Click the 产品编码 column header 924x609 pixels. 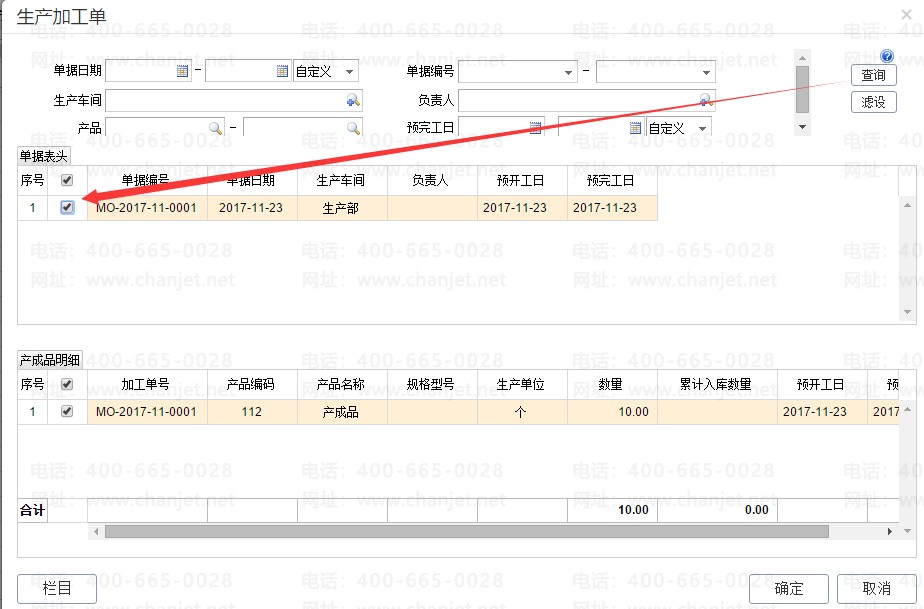(252, 384)
